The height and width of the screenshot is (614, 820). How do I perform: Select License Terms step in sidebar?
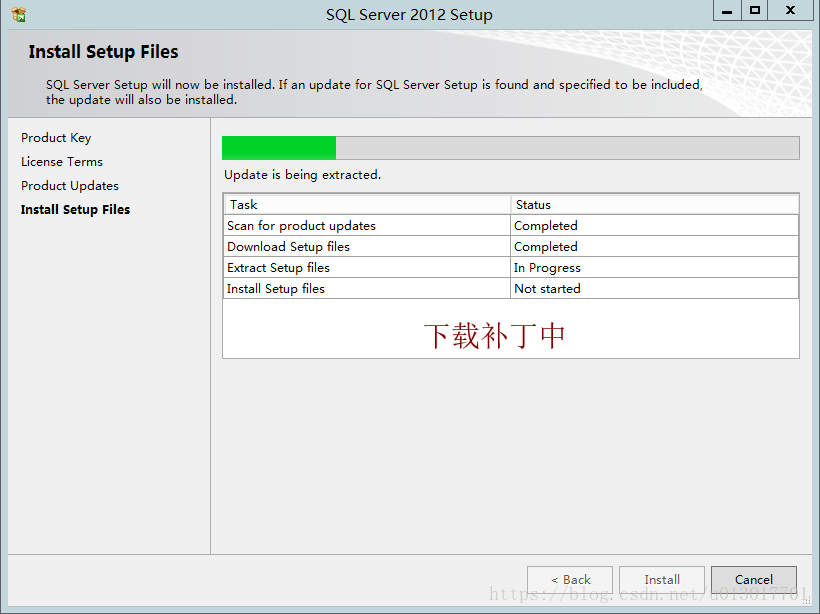(62, 162)
